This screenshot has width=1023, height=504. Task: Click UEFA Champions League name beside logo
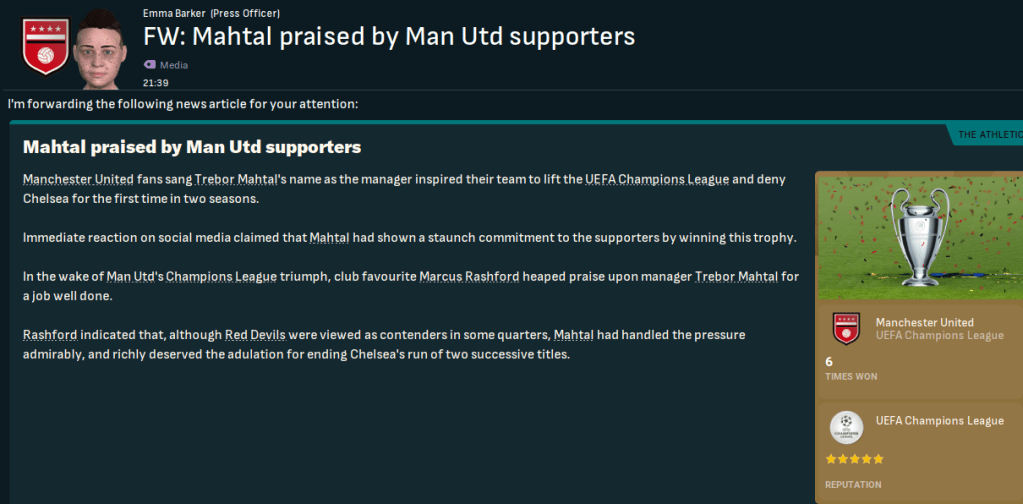coord(939,421)
